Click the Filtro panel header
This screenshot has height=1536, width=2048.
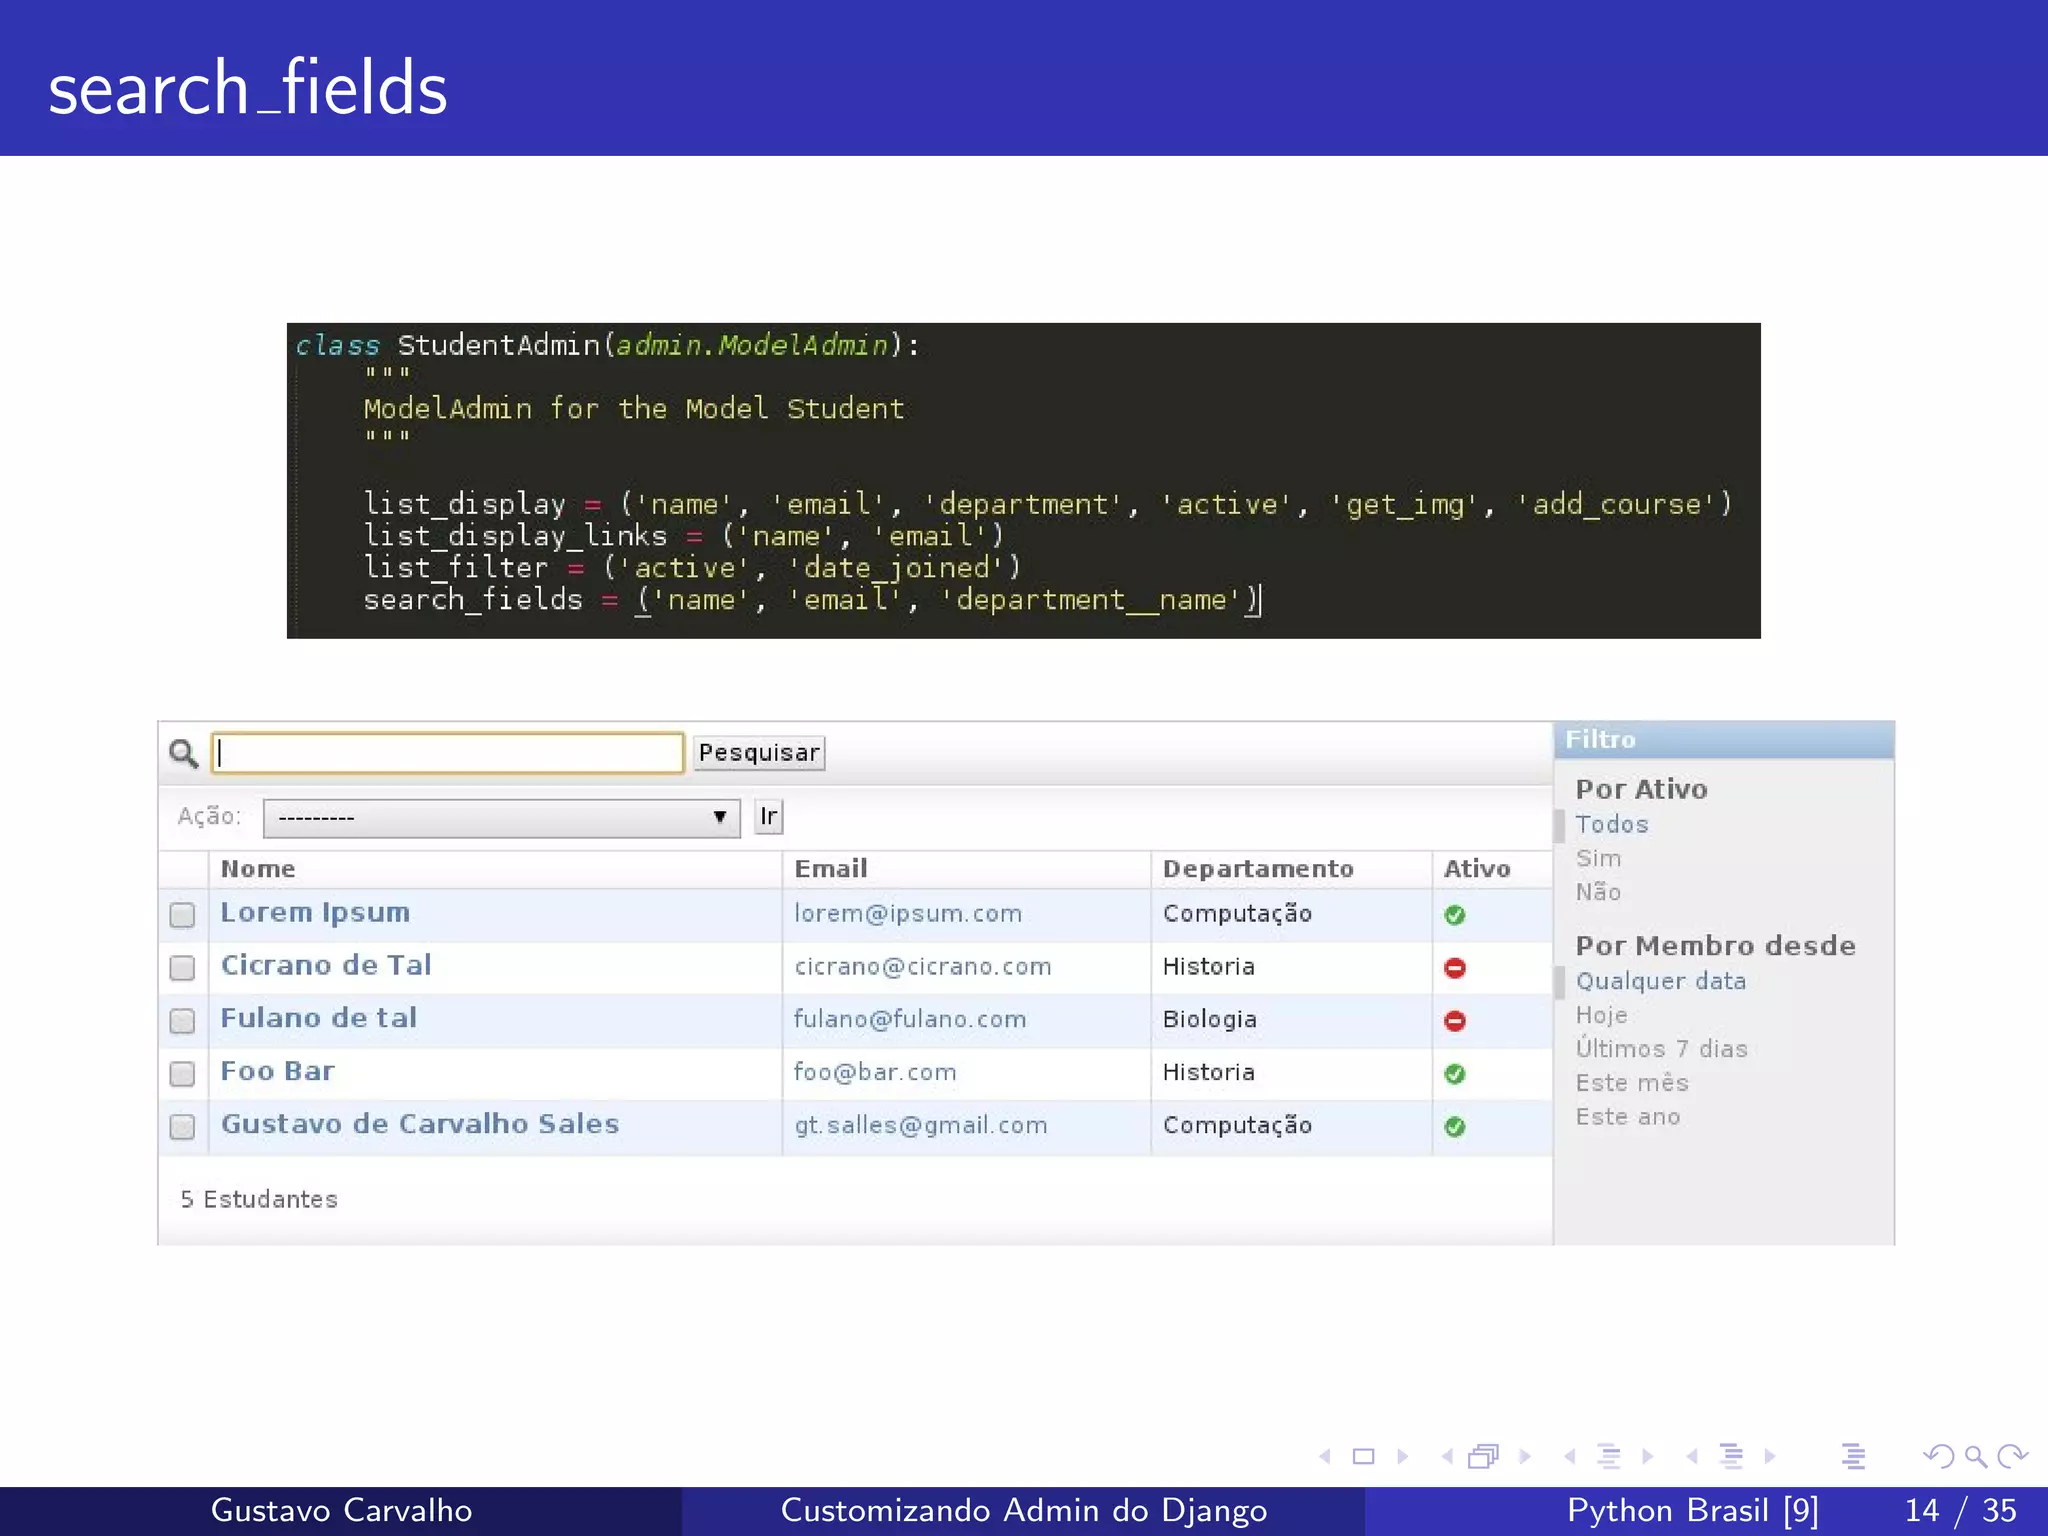coord(1724,740)
